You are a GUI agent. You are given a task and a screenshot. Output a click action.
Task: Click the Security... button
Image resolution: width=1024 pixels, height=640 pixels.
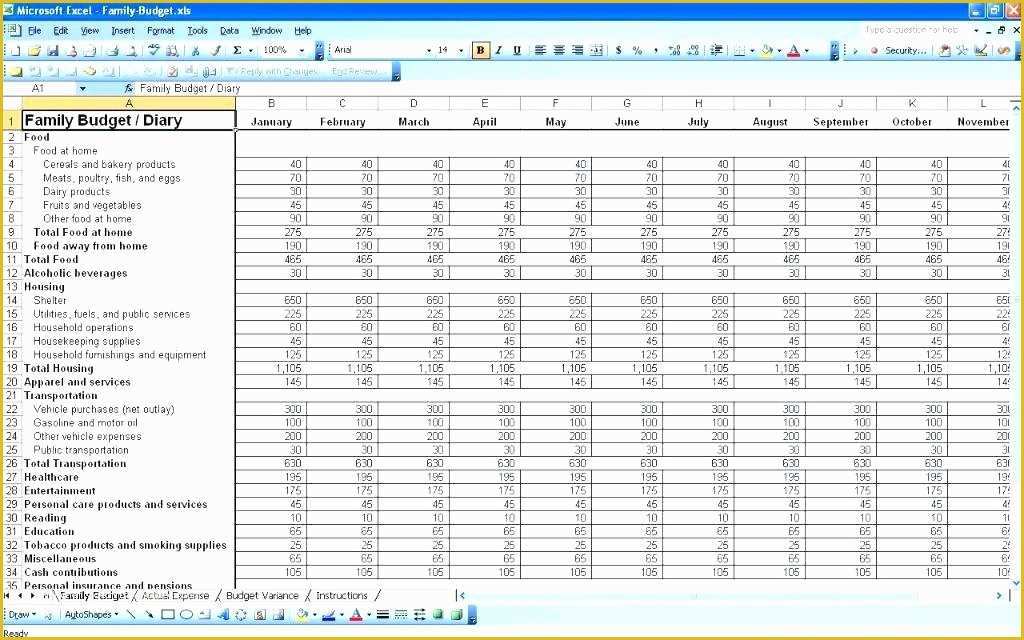point(899,50)
